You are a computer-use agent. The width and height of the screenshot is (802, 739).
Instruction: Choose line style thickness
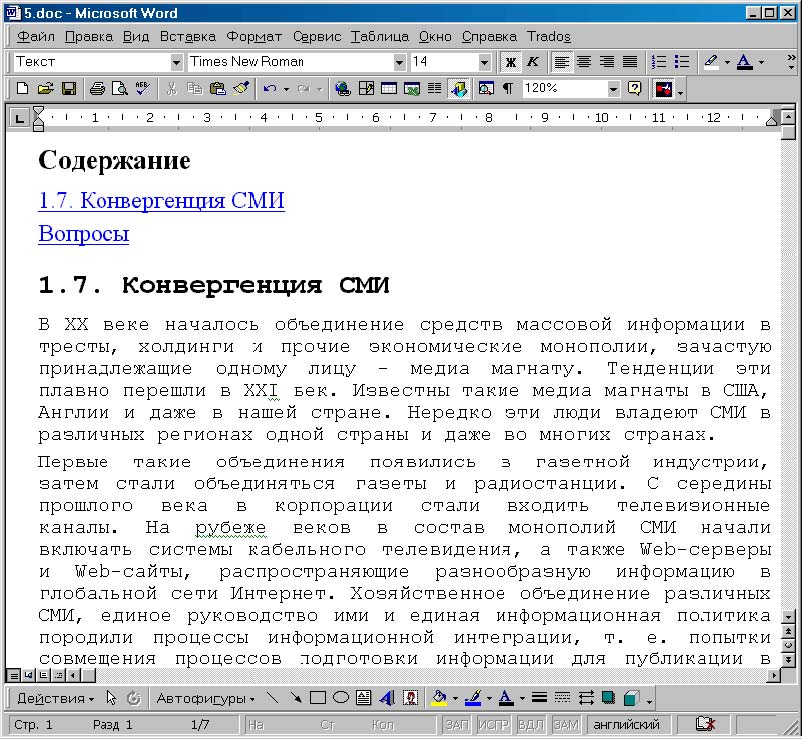(x=539, y=698)
